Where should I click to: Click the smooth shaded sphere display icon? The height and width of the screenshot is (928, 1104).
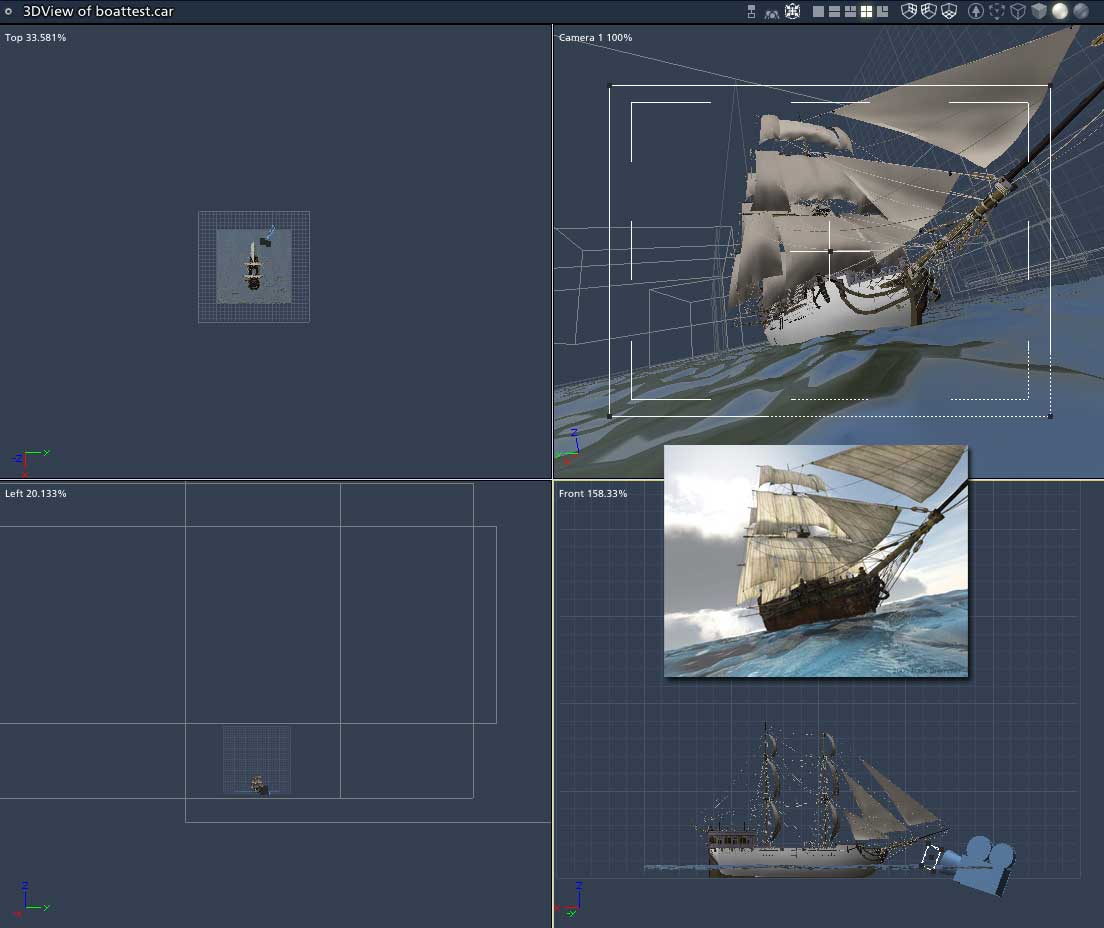click(1059, 12)
